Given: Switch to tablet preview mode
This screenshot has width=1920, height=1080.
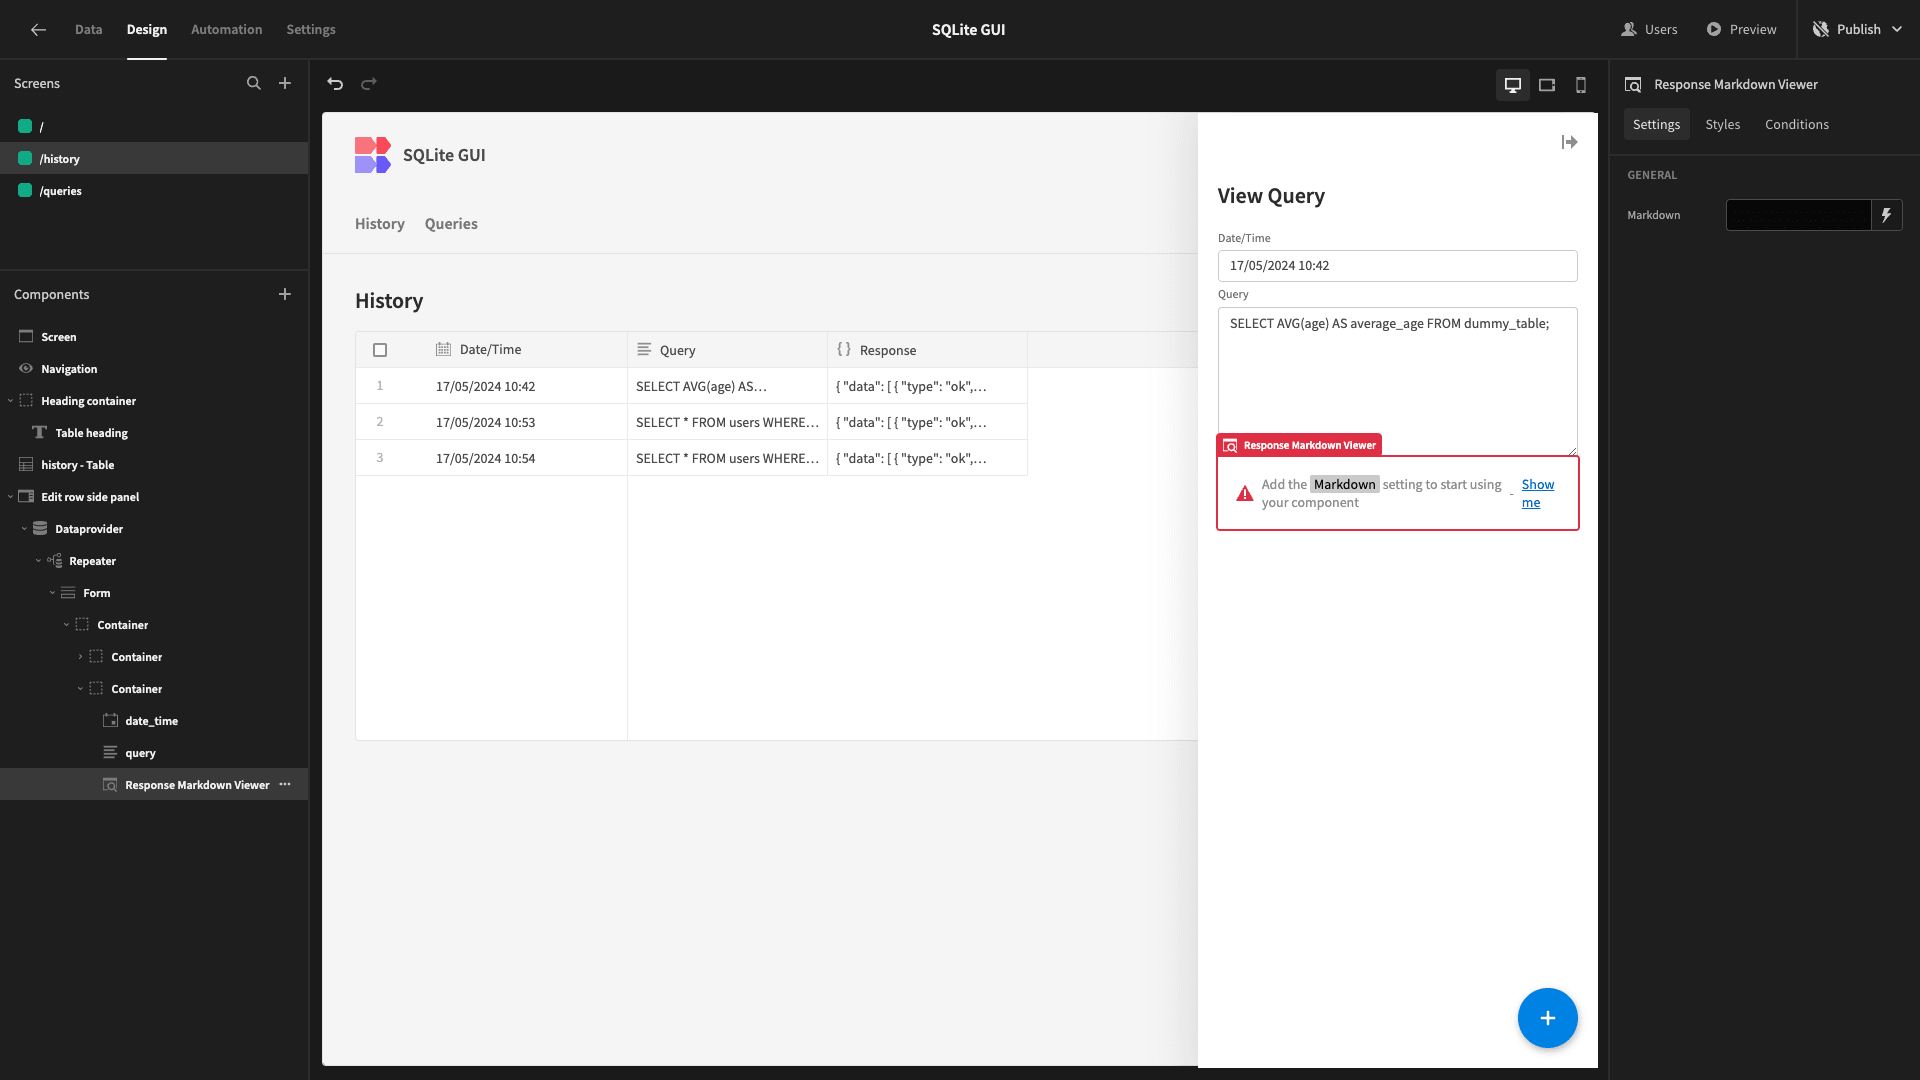Looking at the screenshot, I should 1547,85.
